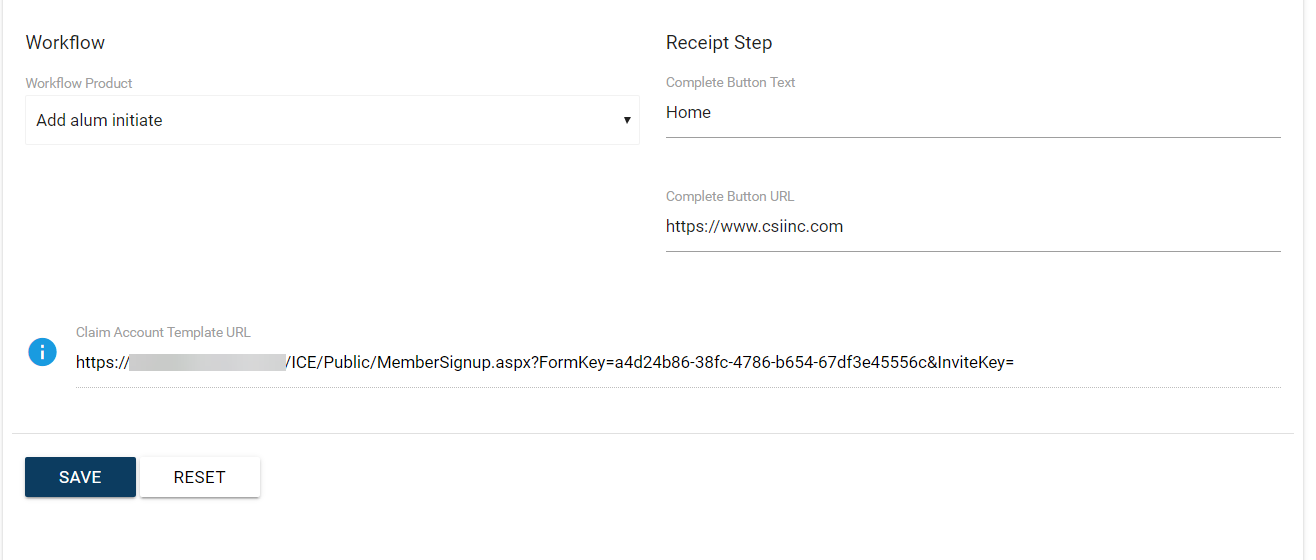Select the 'Add alum initiate' combo box text
This screenshot has width=1316, height=560.
coord(99,120)
